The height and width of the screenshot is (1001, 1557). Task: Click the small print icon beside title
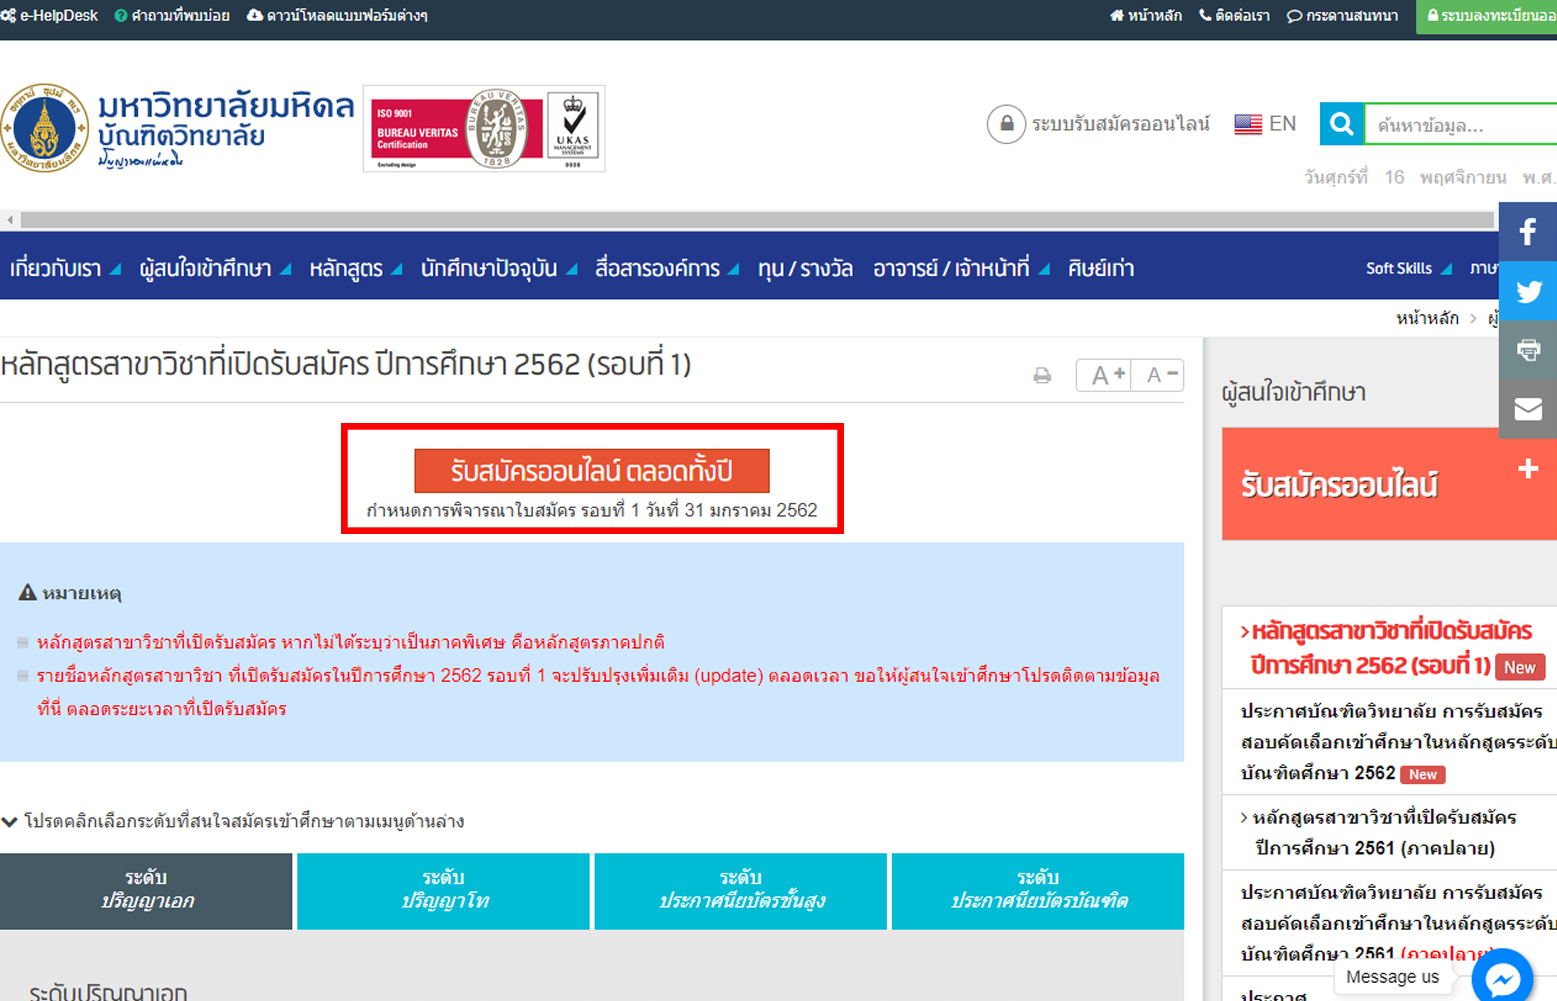tap(1042, 376)
